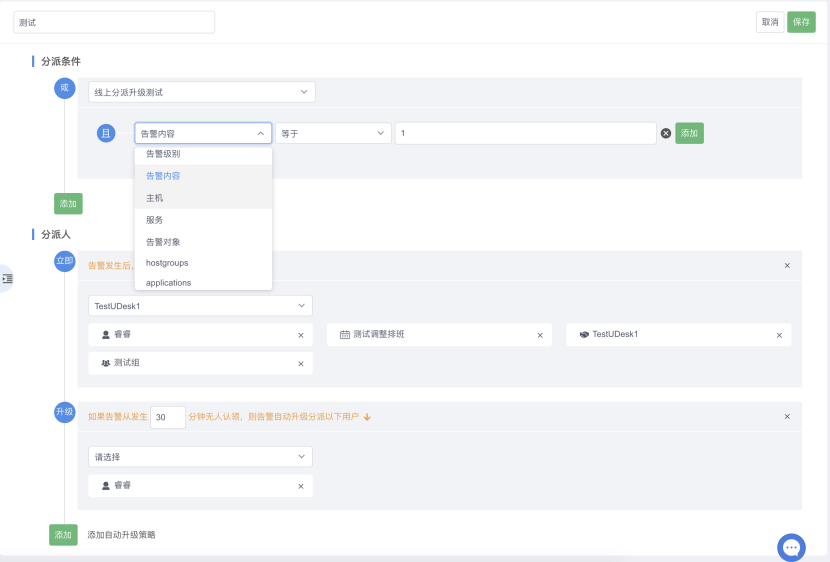Choose 服务 in the dropdown list
Image resolution: width=830 pixels, height=562 pixels.
[203, 220]
